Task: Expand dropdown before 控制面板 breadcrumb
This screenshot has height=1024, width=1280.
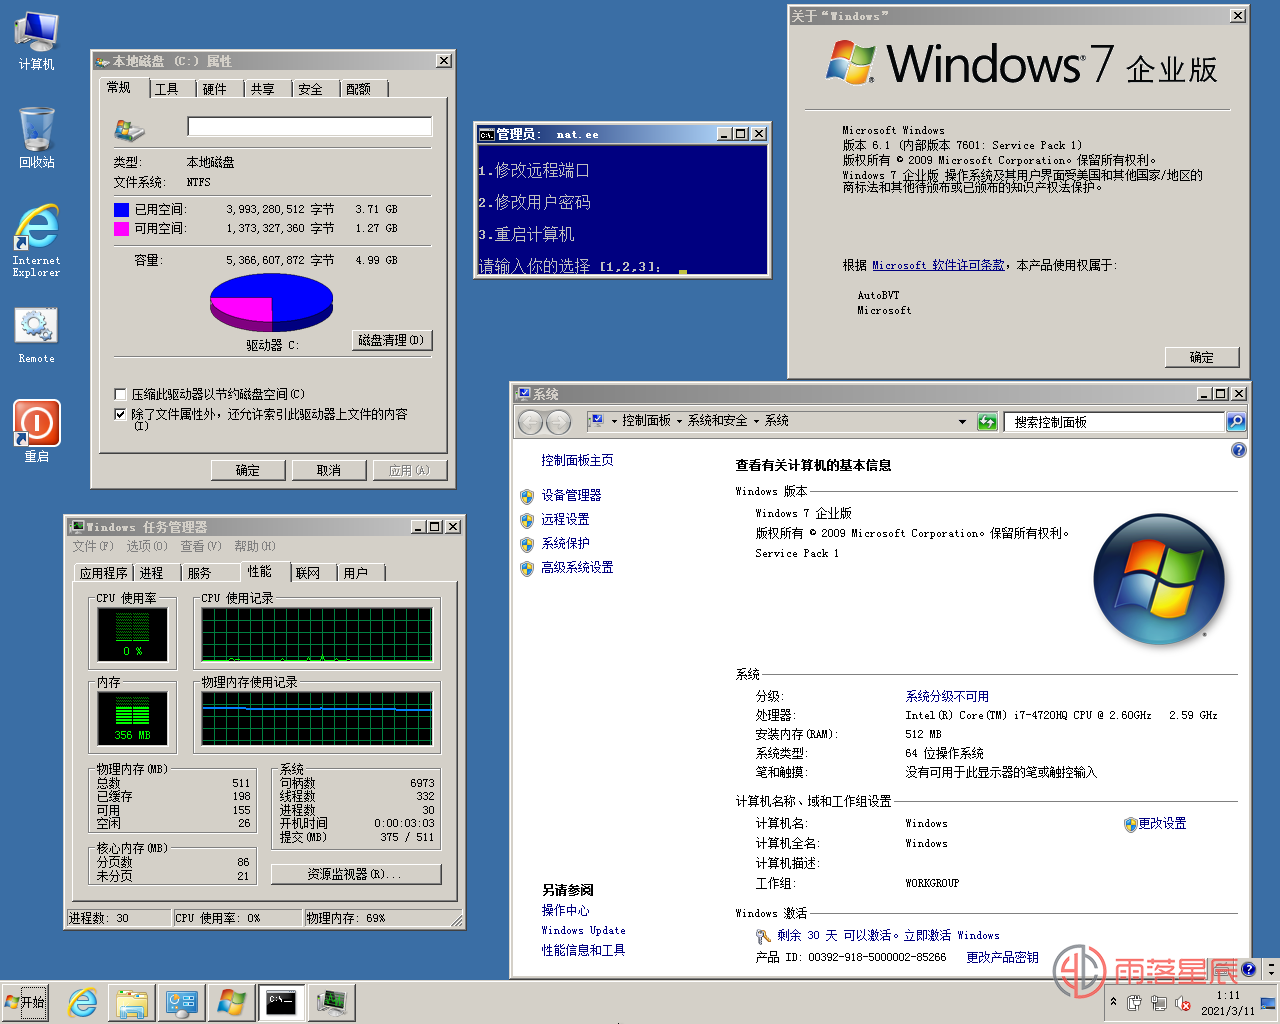Action: pos(614,421)
